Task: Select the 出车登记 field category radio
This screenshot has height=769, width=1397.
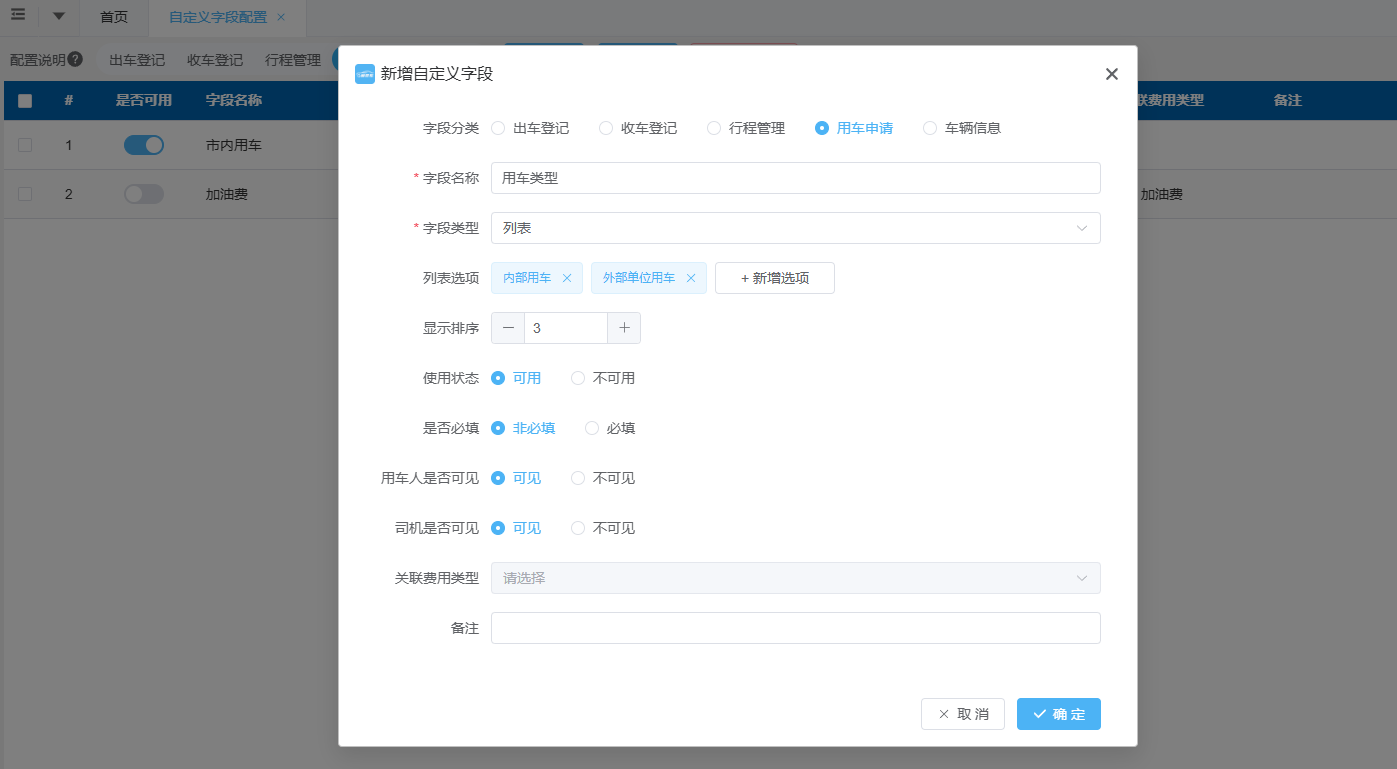Action: point(498,128)
